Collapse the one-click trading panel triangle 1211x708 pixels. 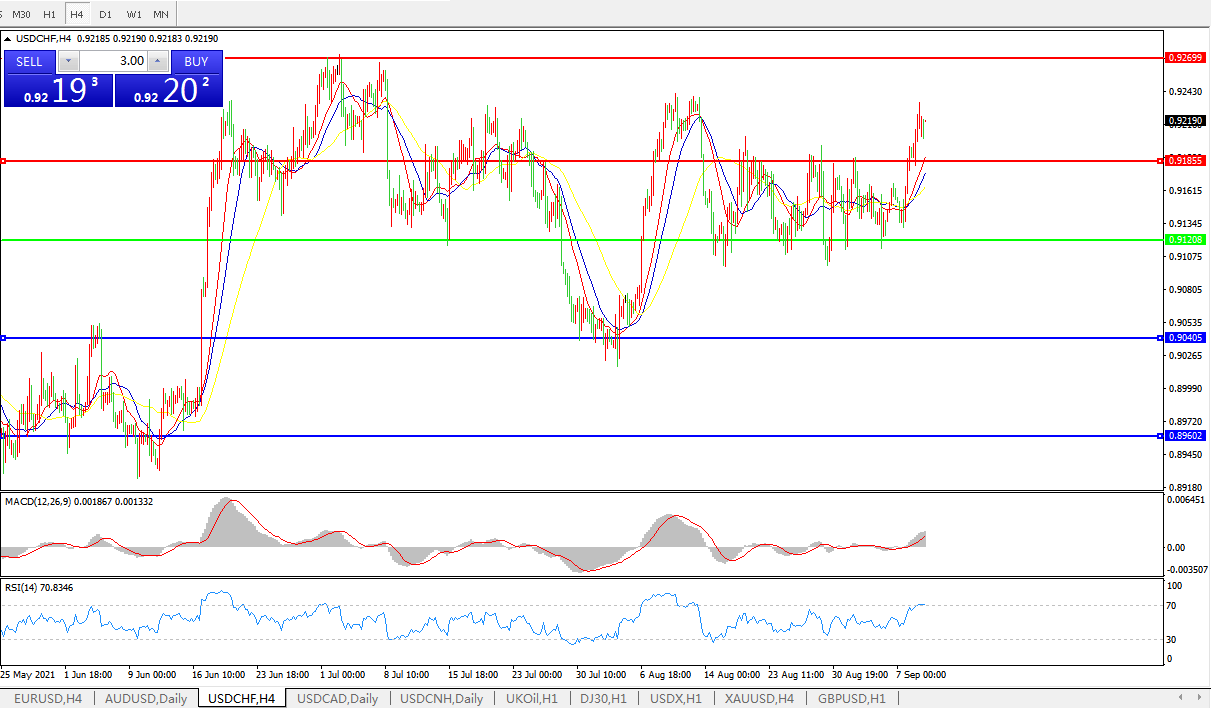point(8,39)
